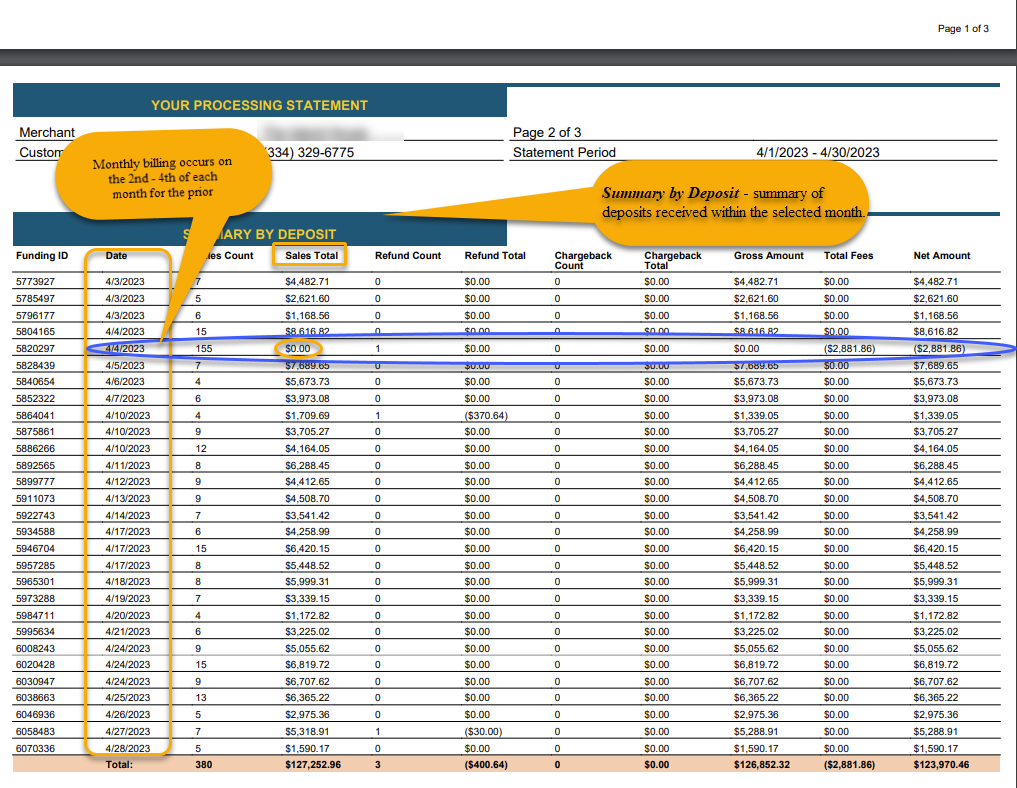Select the 'Statement Period' label
This screenshot has width=1017, height=788.
point(564,152)
